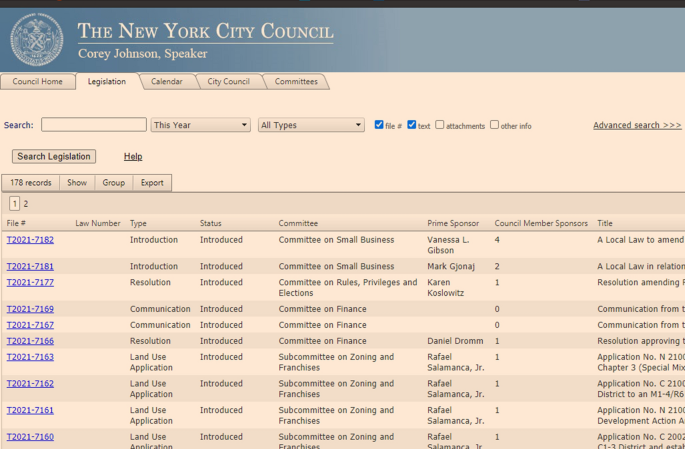Sort by Prime Sponsor column header

pyautogui.click(x=453, y=223)
